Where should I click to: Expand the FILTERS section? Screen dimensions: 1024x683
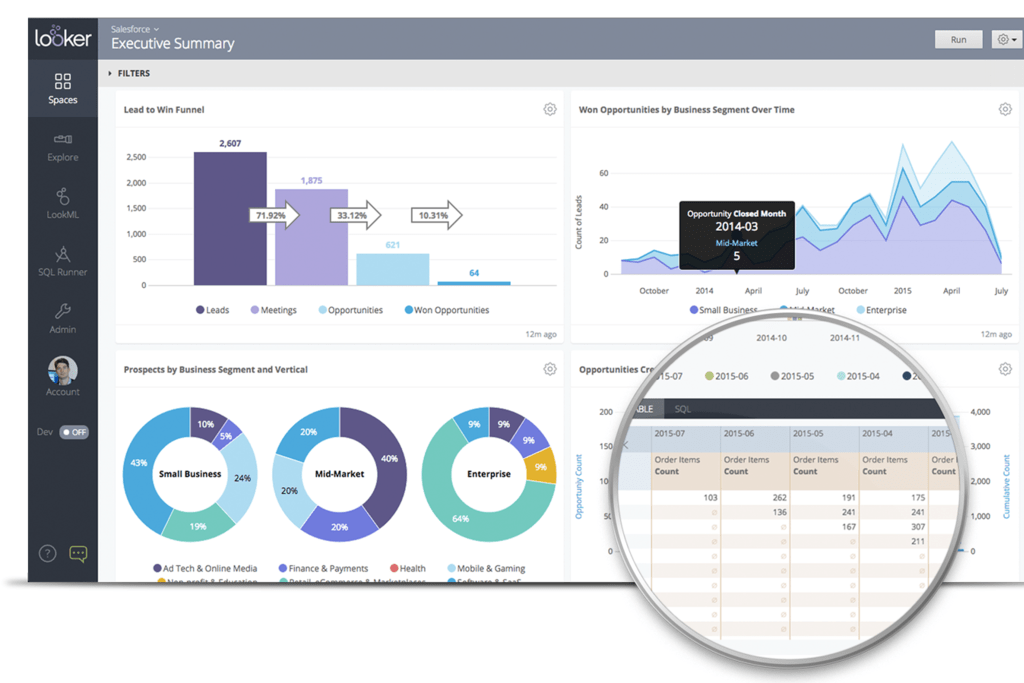(x=129, y=73)
